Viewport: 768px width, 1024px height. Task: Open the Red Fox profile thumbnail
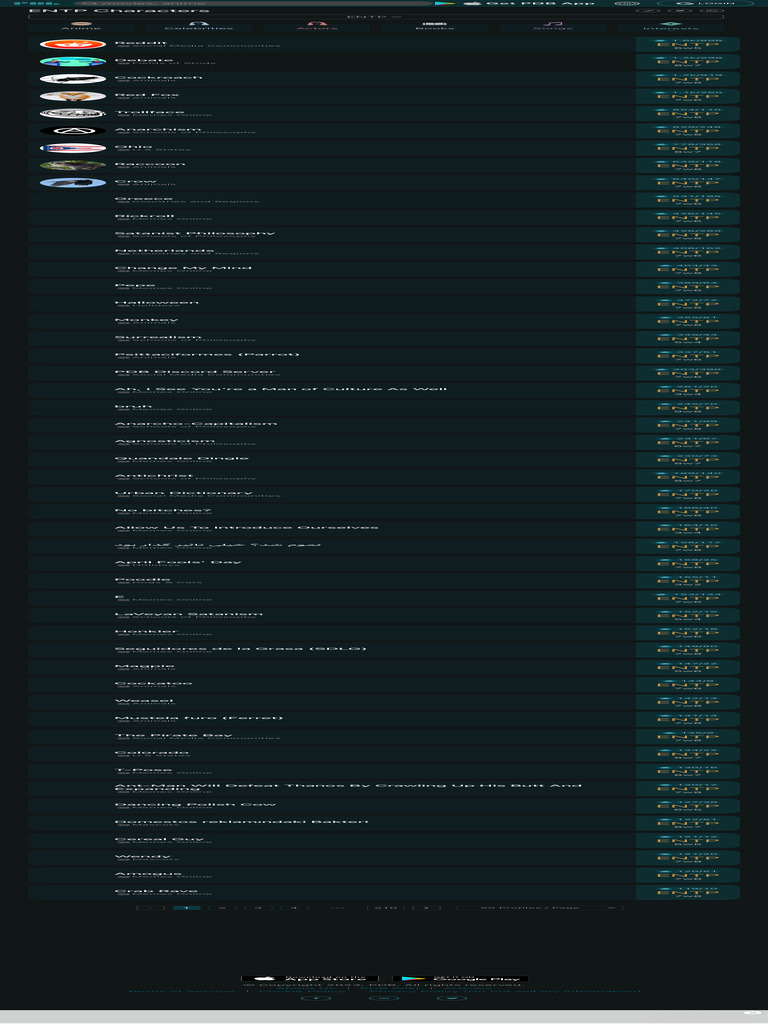pos(72,96)
